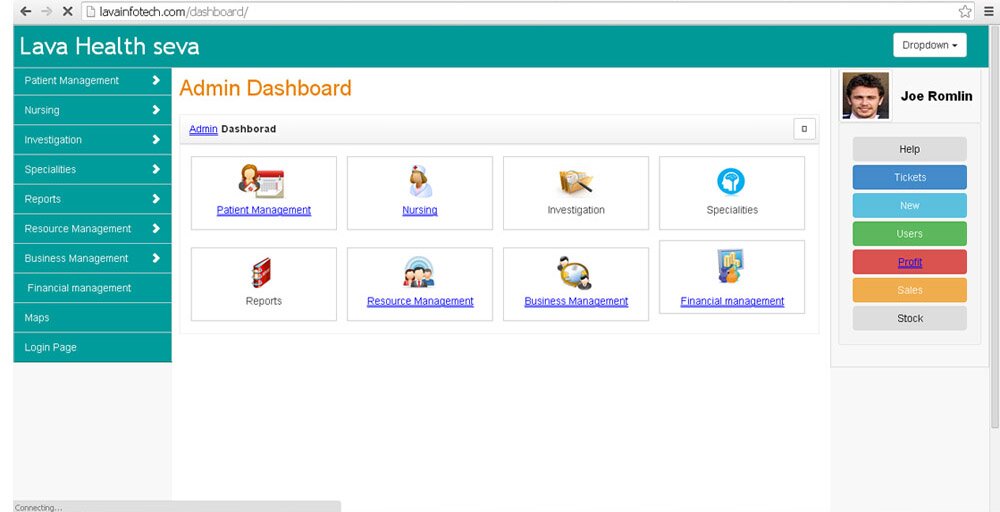
Task: Select the Specialities head icon
Action: tap(731, 182)
